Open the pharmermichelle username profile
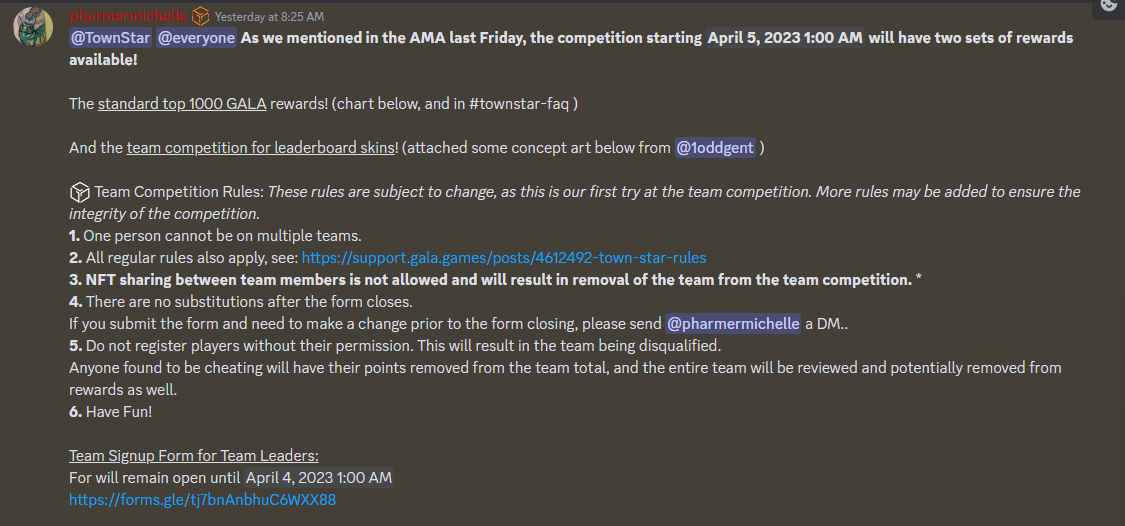 [128, 15]
